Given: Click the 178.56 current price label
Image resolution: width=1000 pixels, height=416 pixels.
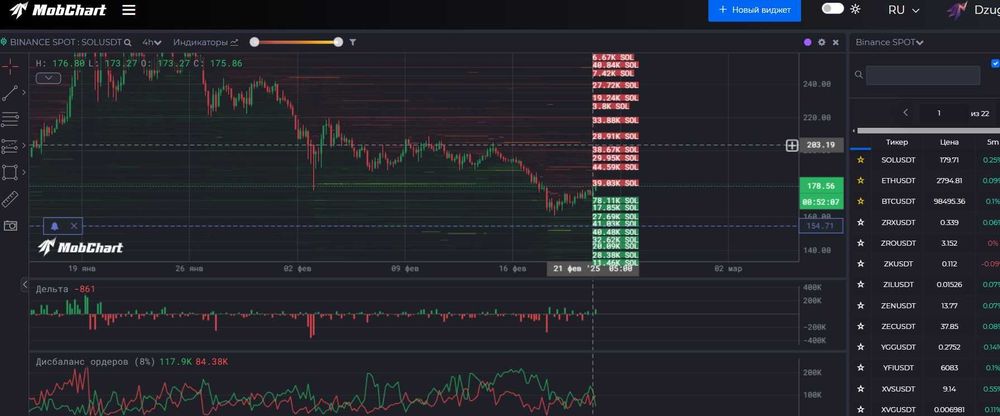Looking at the screenshot, I should (821, 186).
